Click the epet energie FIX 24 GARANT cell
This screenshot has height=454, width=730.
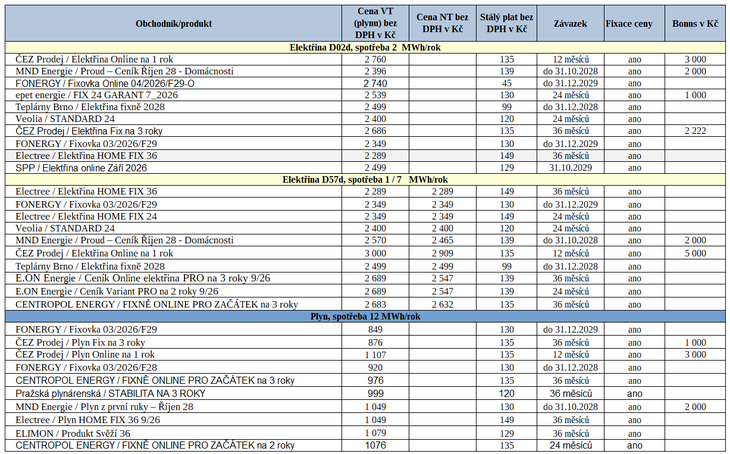point(174,95)
